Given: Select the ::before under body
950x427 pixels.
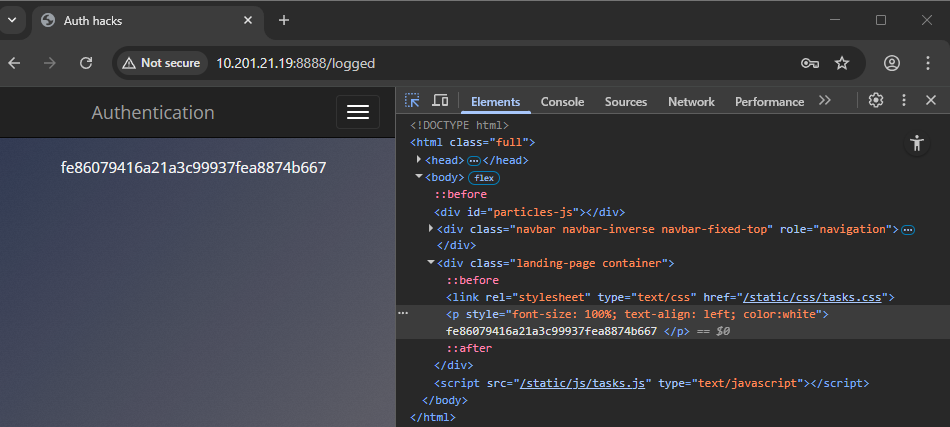Looking at the screenshot, I should tap(460, 194).
